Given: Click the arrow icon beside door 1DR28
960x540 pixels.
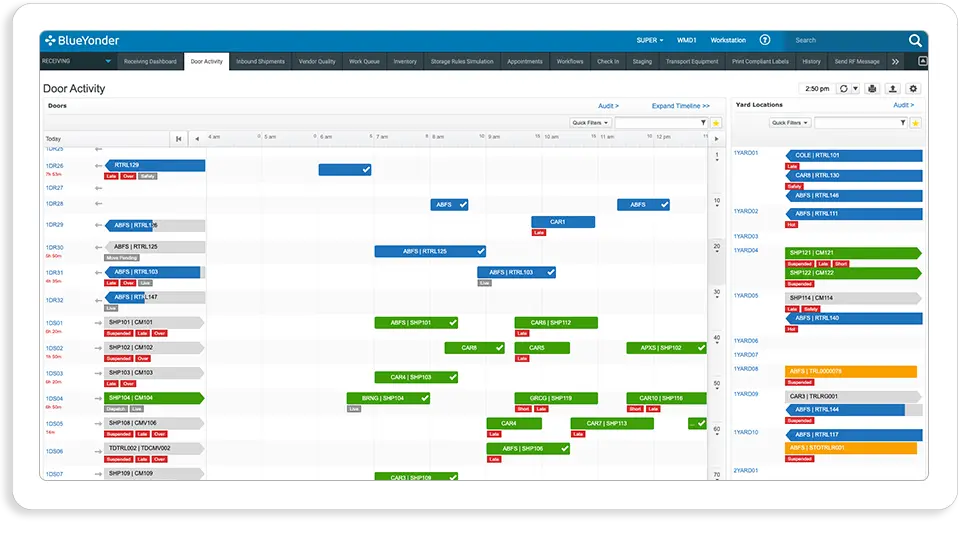Looking at the screenshot, I should tap(98, 204).
